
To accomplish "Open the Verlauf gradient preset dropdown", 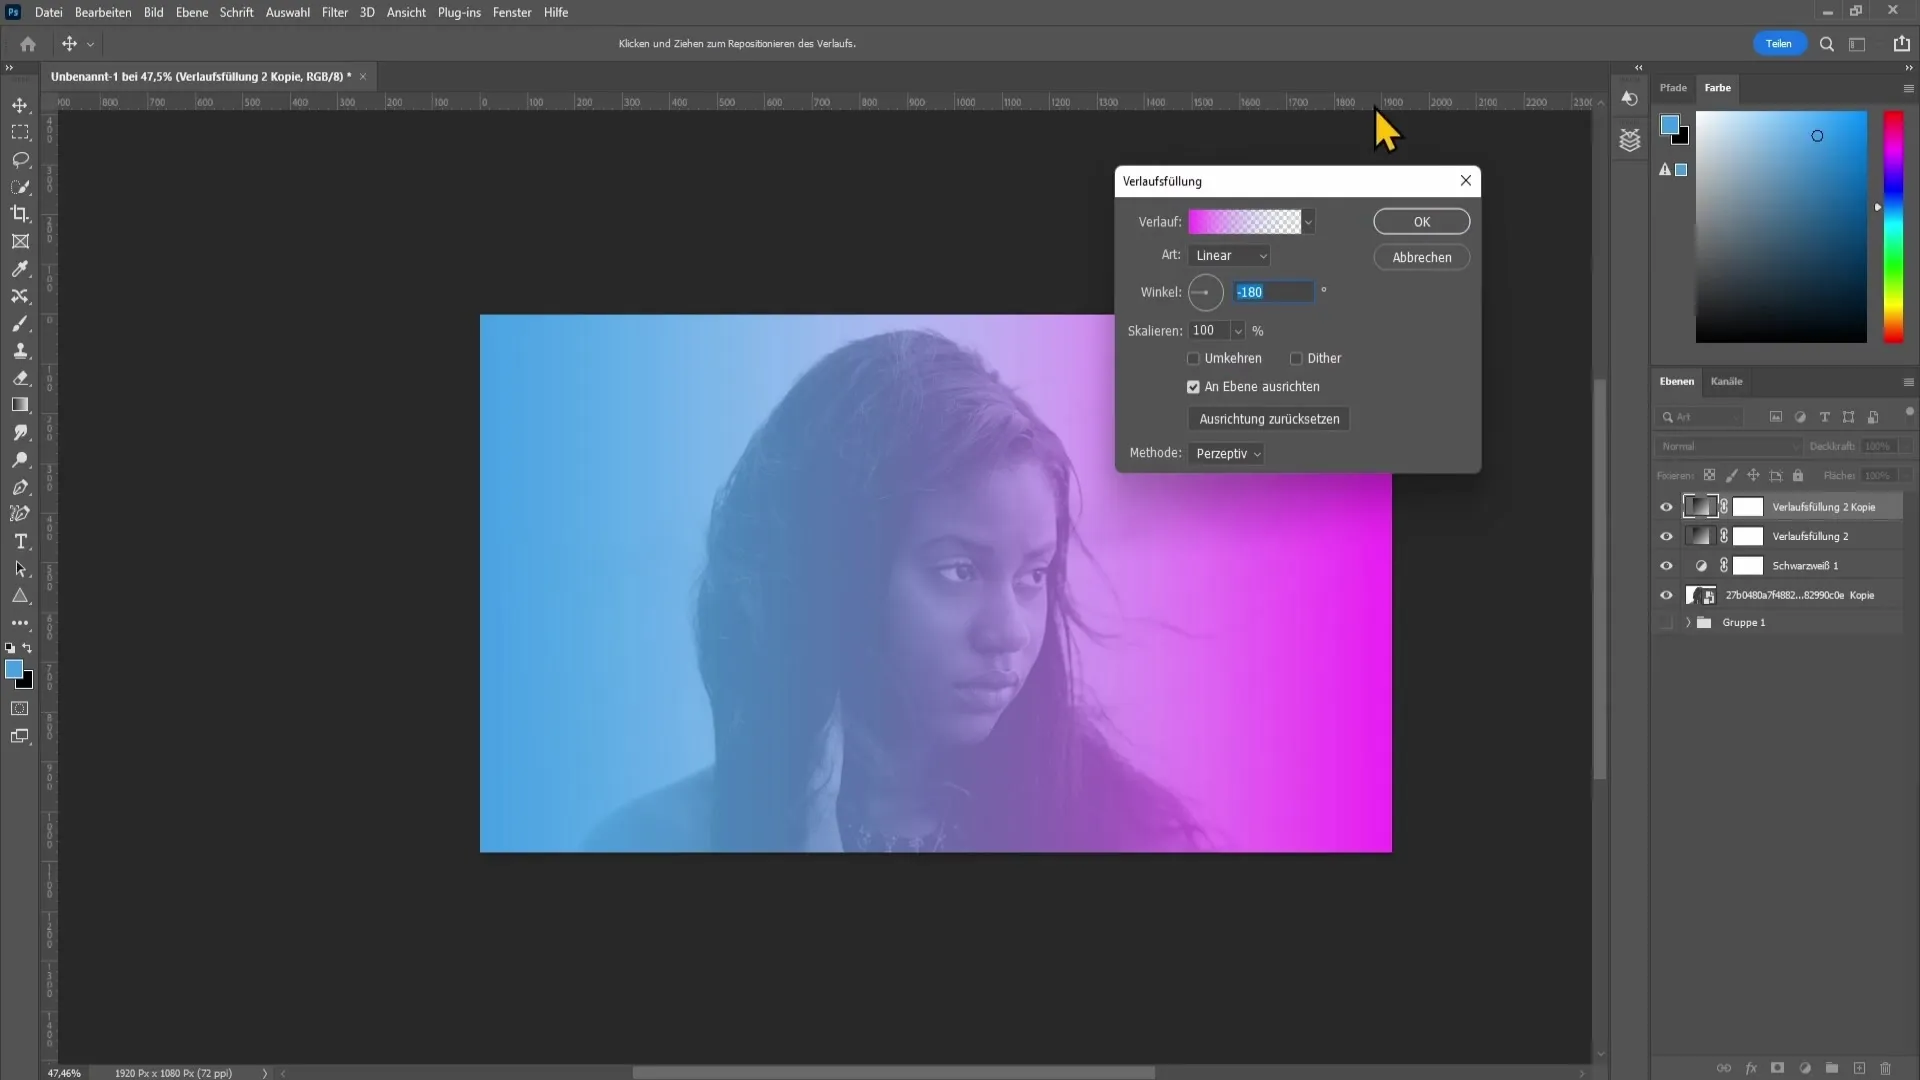I will coord(1308,222).
